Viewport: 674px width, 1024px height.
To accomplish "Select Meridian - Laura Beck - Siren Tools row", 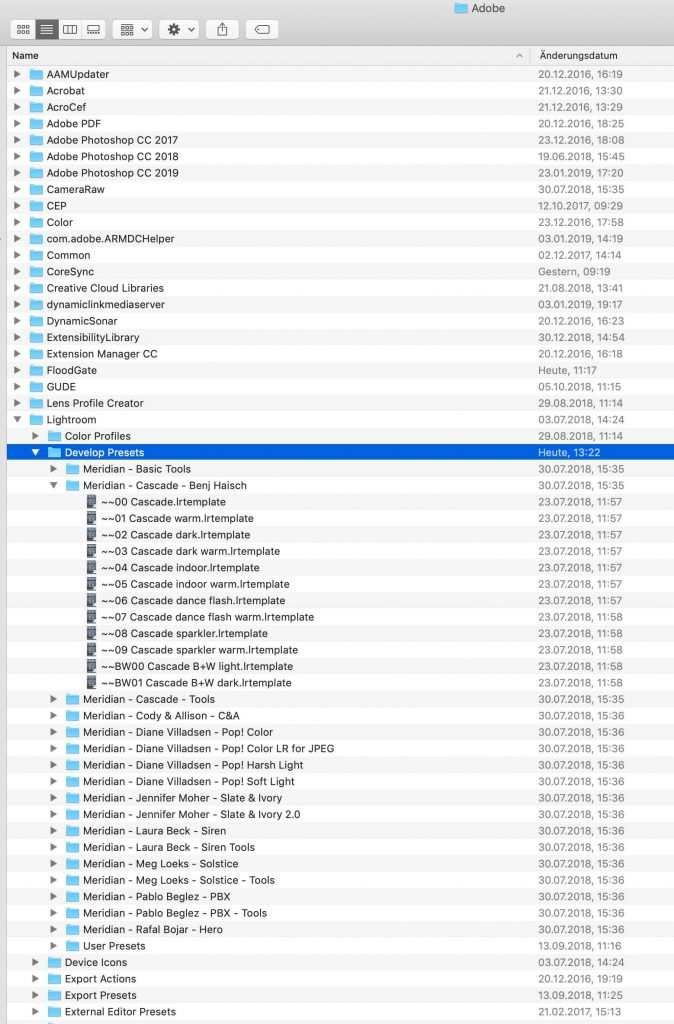I will pos(340,848).
